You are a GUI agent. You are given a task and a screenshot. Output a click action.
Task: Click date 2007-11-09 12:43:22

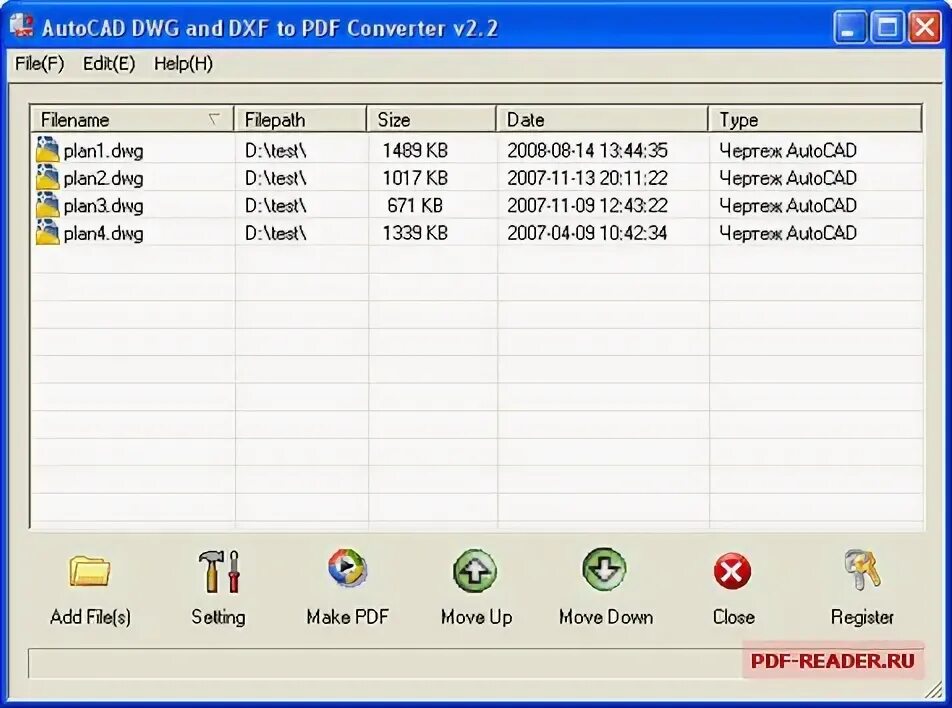(588, 205)
